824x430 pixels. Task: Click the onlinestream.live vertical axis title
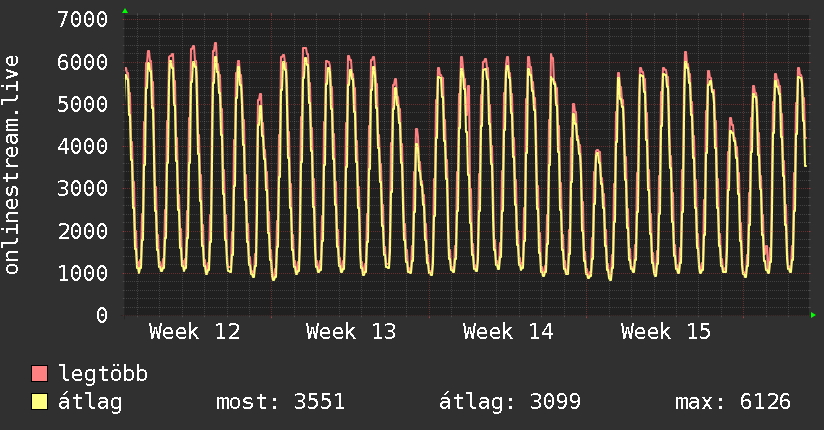(x=12, y=165)
